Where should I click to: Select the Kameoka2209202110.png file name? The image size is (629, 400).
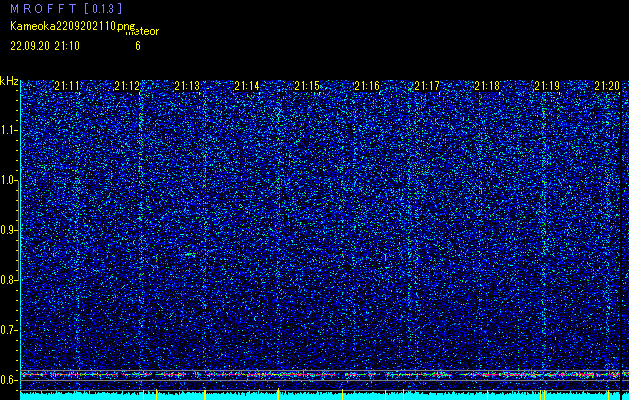74,26
